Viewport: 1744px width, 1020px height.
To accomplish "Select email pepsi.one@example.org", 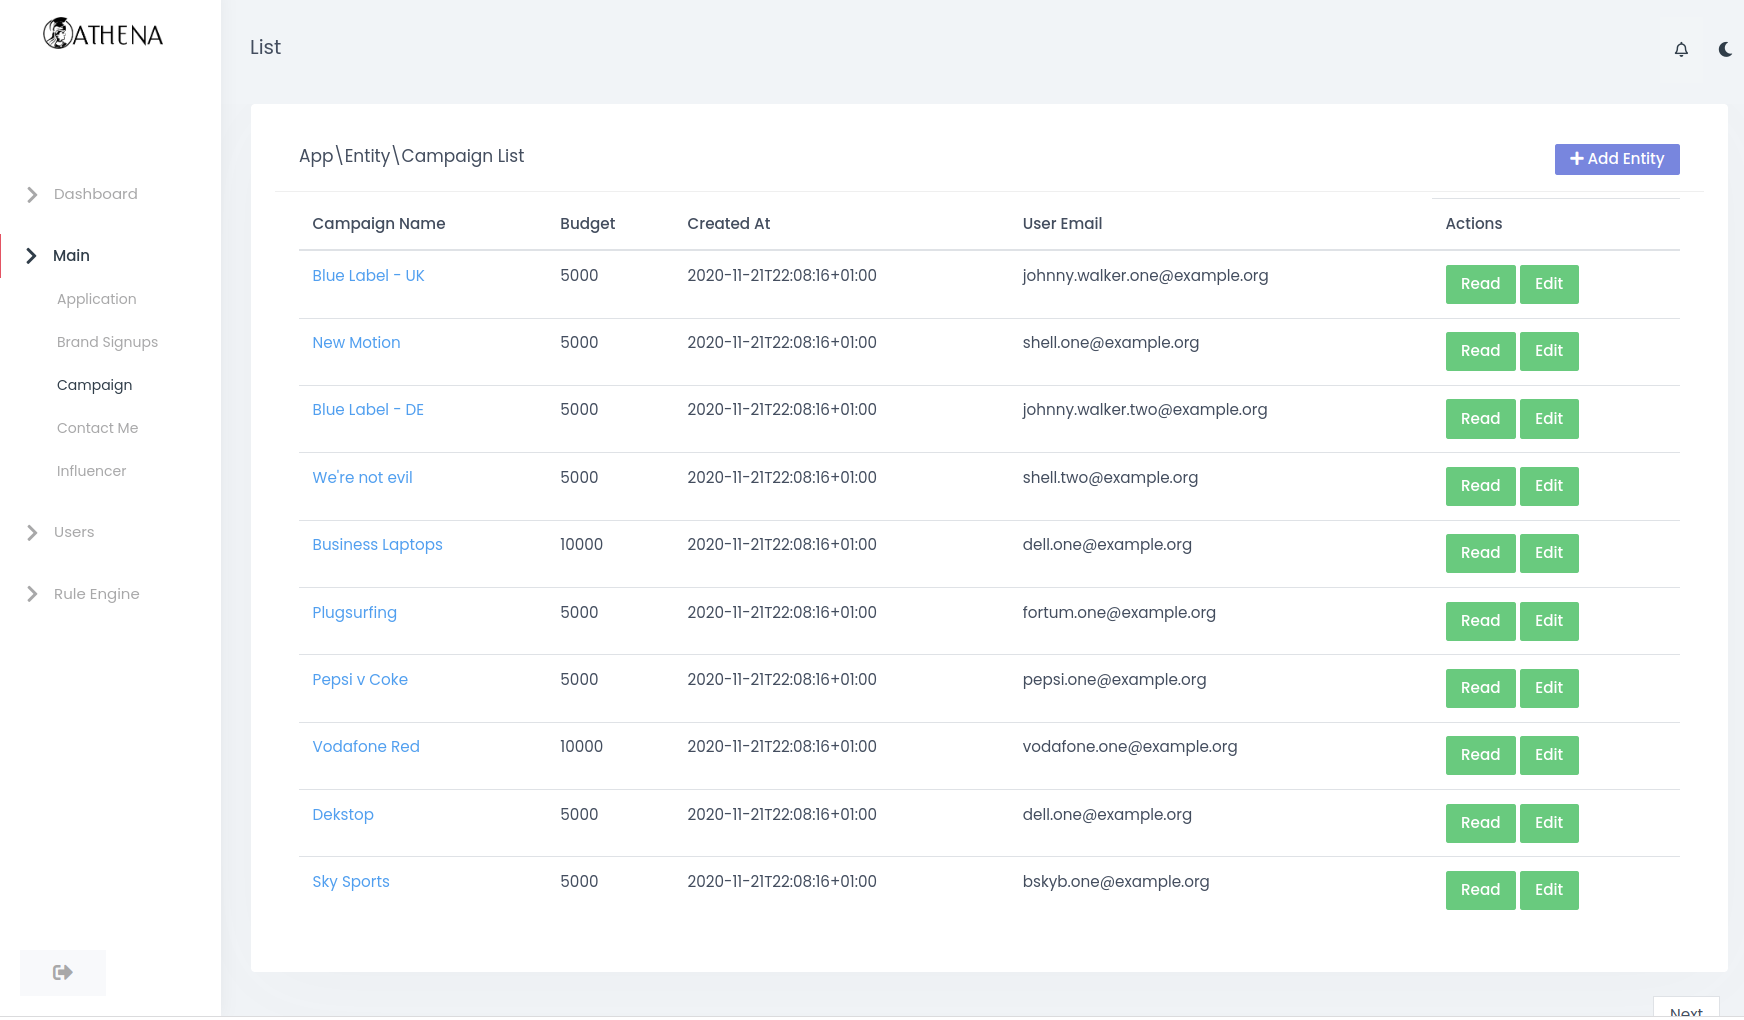I will tap(1114, 680).
